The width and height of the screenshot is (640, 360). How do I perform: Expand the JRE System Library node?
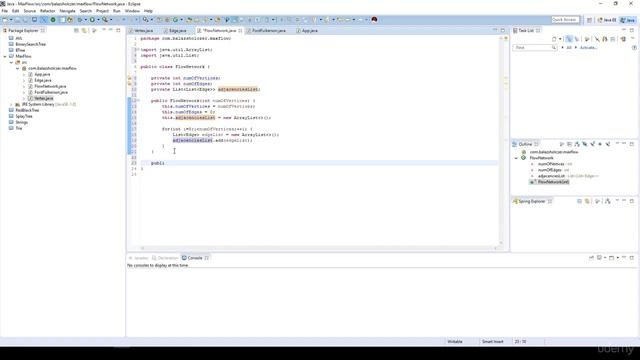point(11,104)
